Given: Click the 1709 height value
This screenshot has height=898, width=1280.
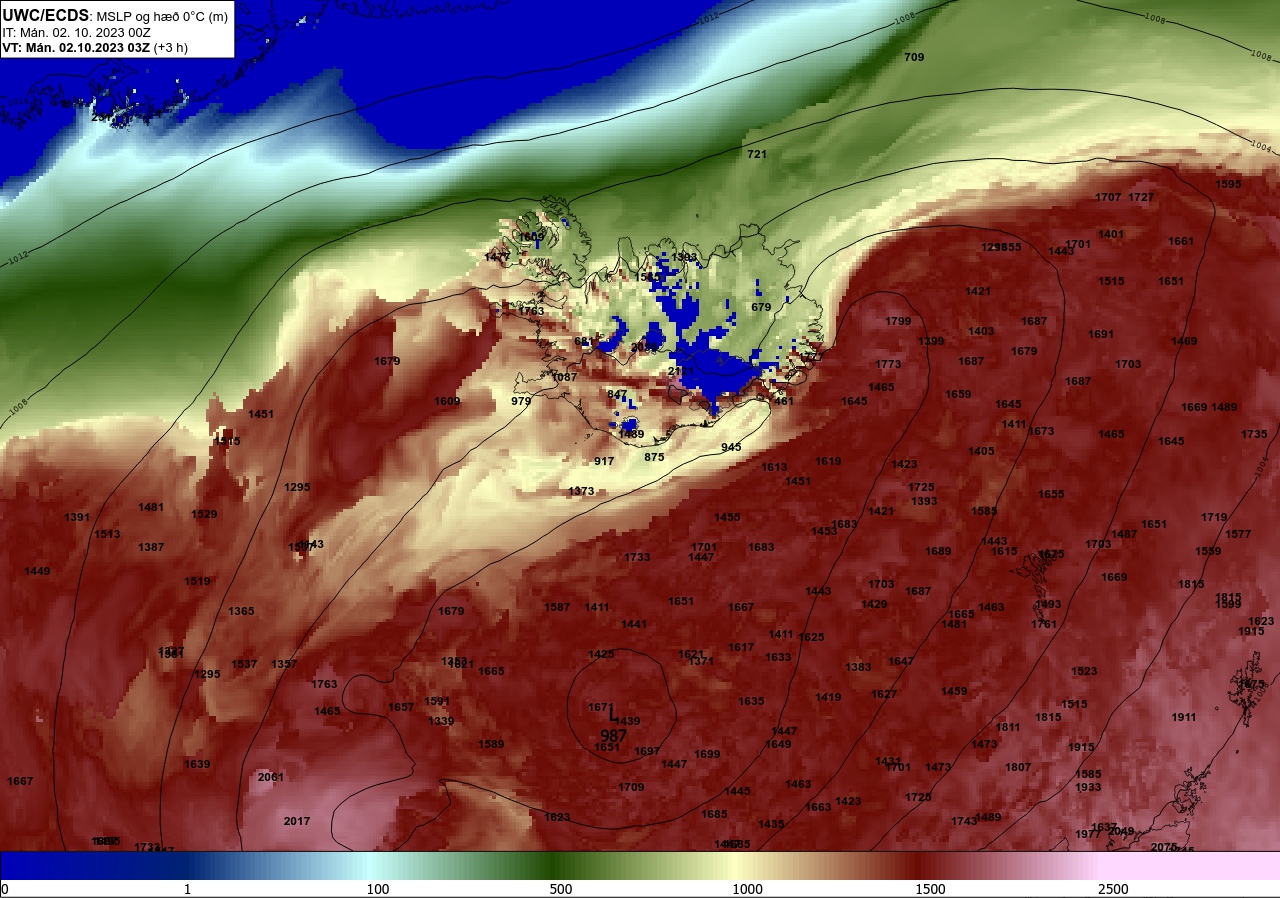Looking at the screenshot, I should 631,787.
